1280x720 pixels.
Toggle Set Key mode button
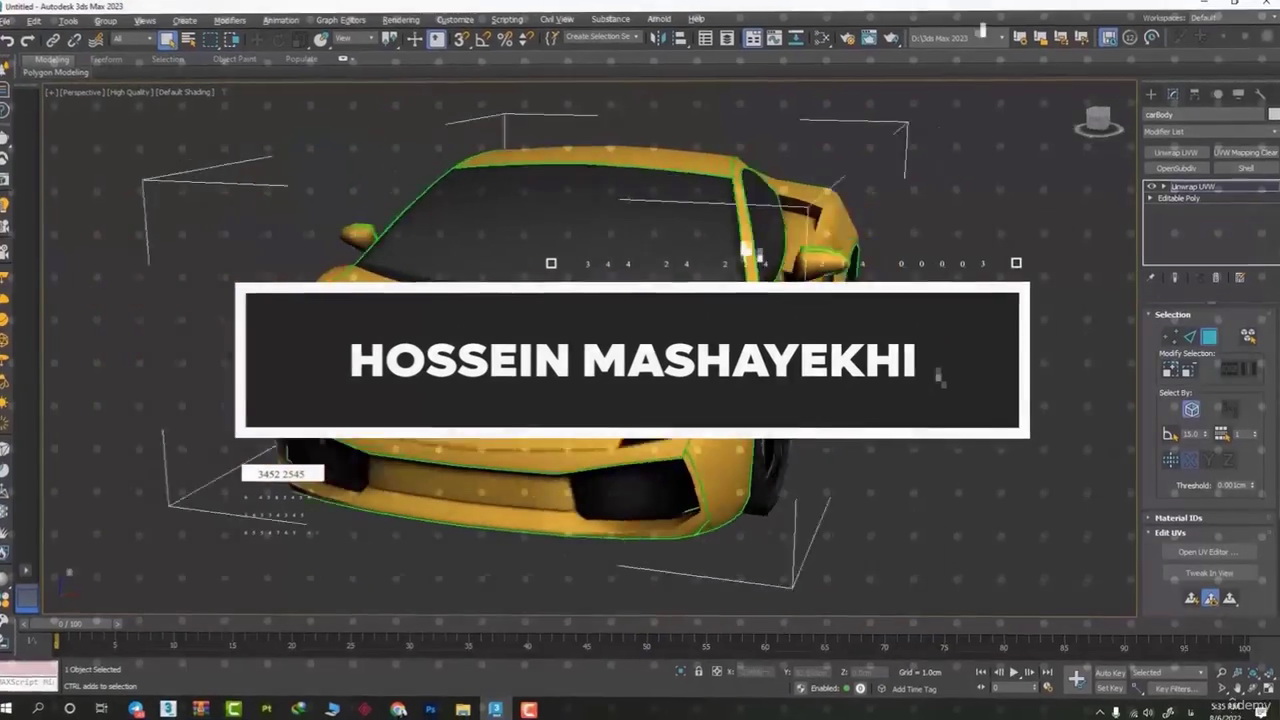(1109, 688)
